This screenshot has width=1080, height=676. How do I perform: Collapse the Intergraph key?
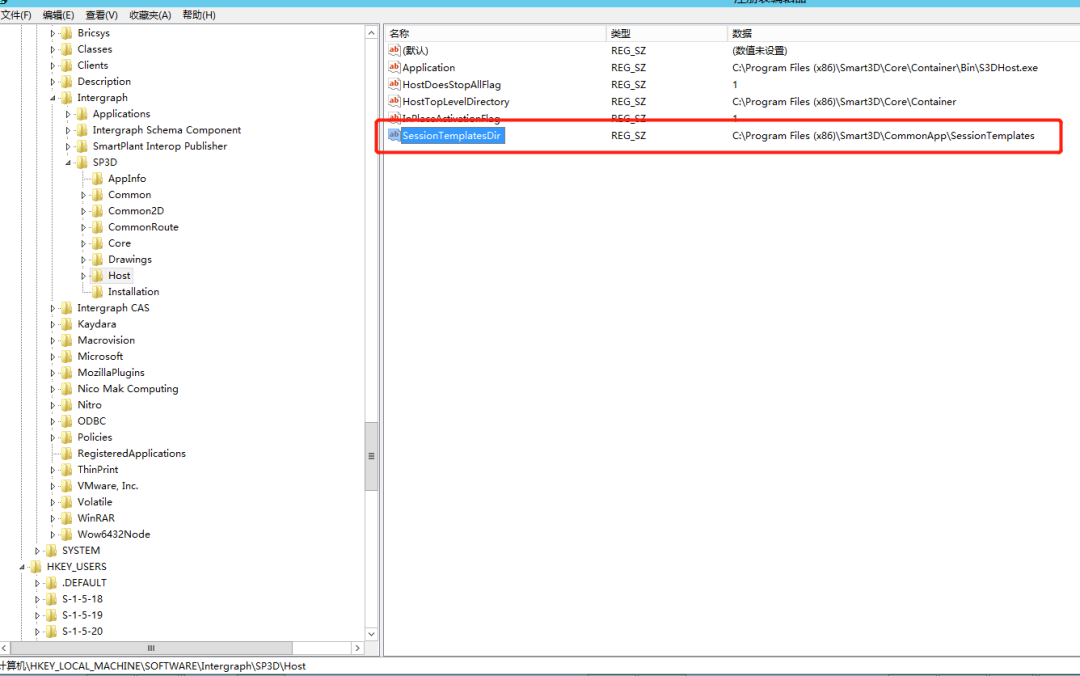pyautogui.click(x=52, y=98)
